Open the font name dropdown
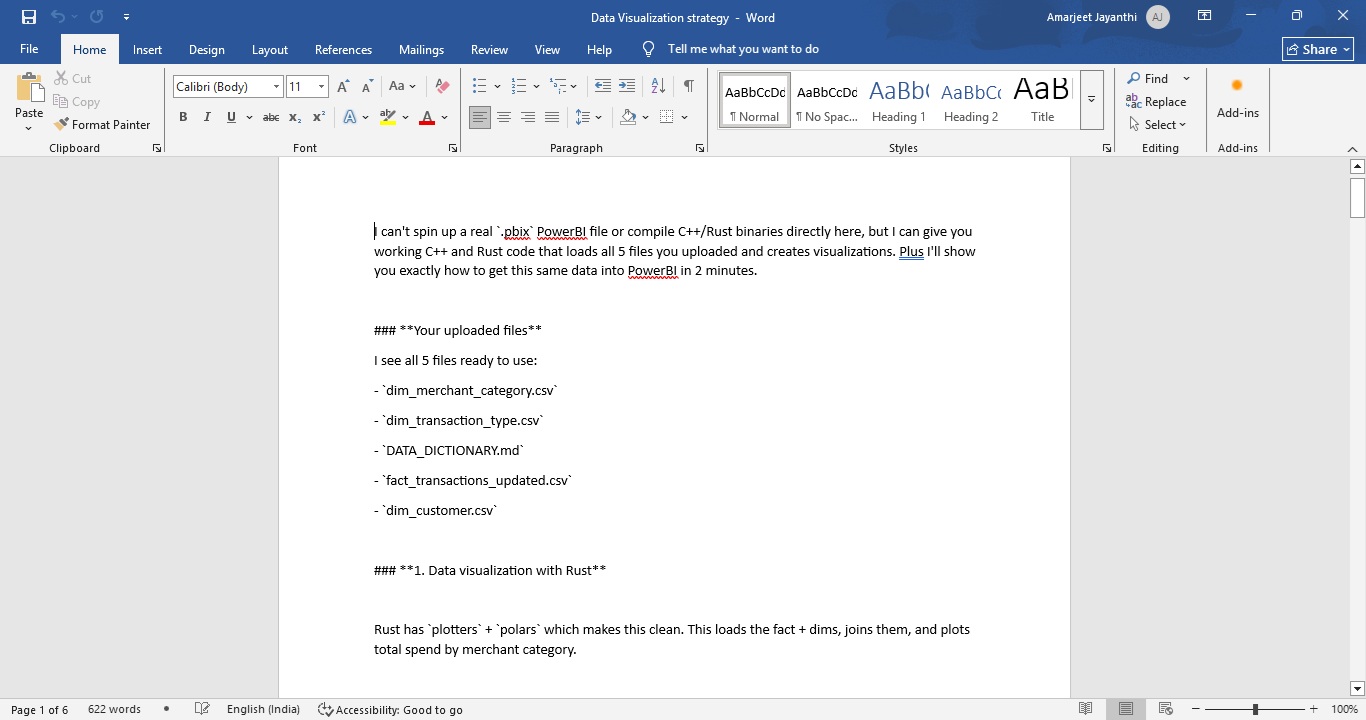 point(276,87)
